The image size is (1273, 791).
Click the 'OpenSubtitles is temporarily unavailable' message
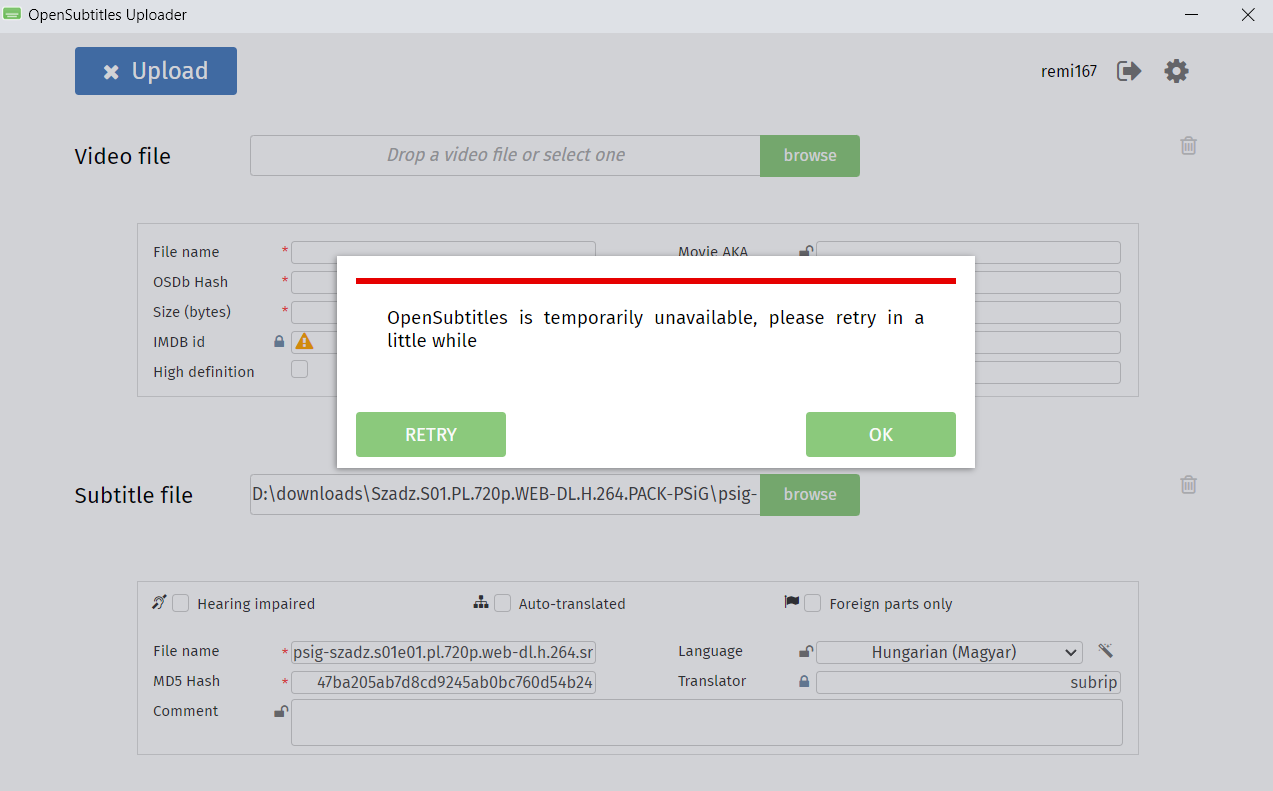tap(655, 329)
